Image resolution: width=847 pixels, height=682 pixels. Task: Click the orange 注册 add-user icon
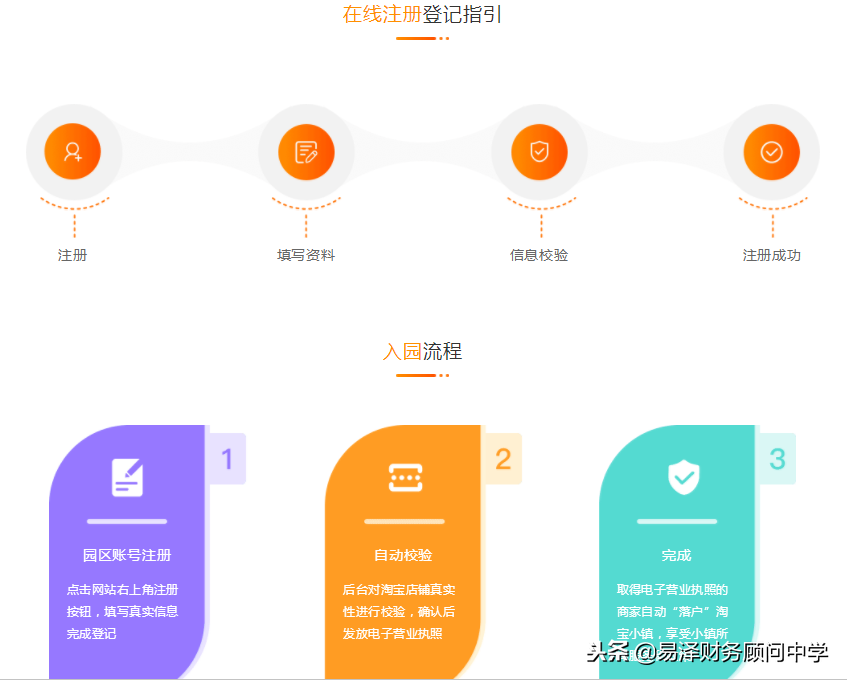72,152
